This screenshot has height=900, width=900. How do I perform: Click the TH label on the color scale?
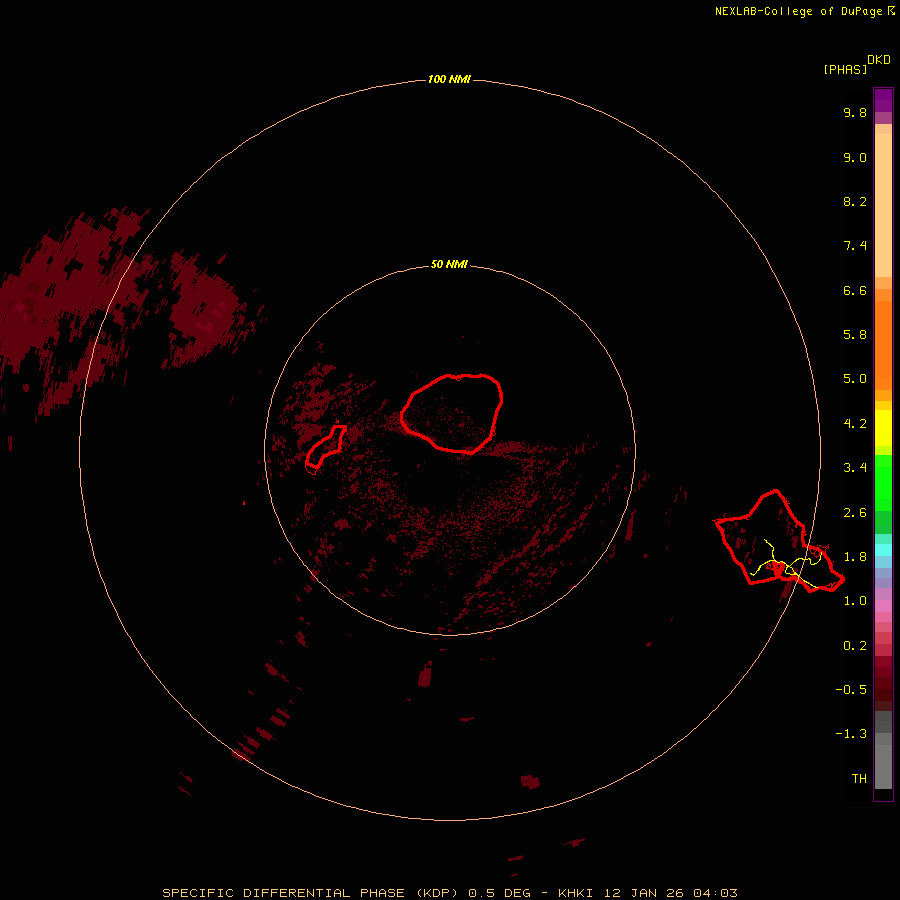(x=859, y=779)
